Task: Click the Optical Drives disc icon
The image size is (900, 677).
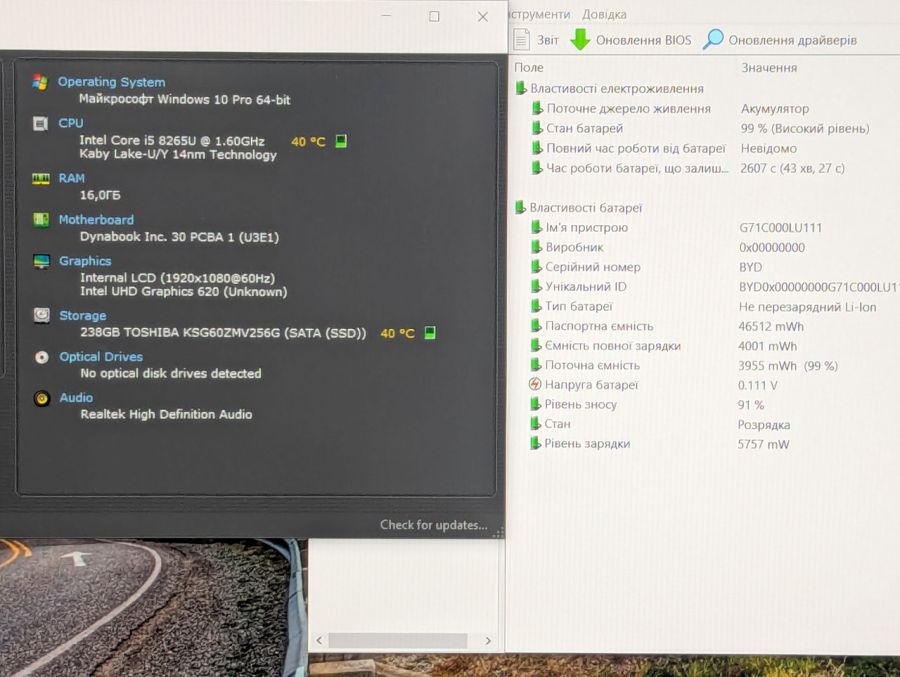Action: [x=41, y=357]
